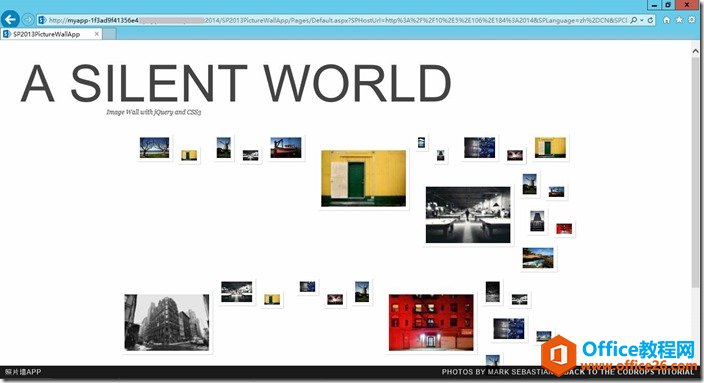The height and width of the screenshot is (383, 704).
Task: Click the browser back arrow button
Action: (10, 19)
